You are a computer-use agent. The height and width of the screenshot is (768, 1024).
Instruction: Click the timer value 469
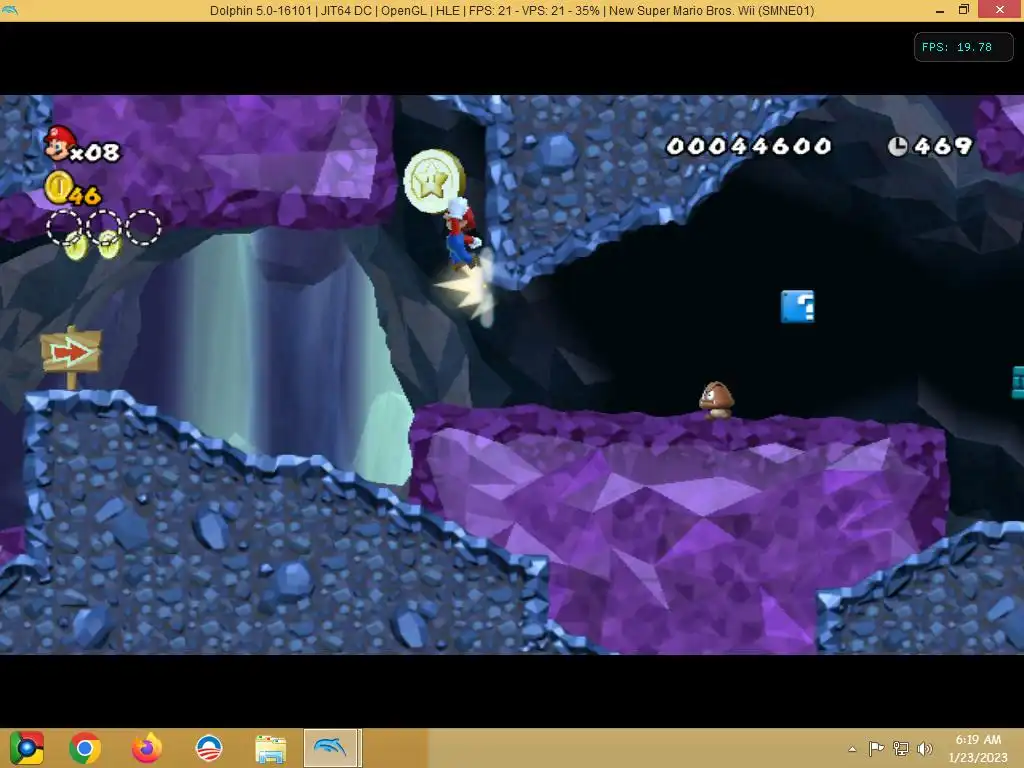pos(943,146)
